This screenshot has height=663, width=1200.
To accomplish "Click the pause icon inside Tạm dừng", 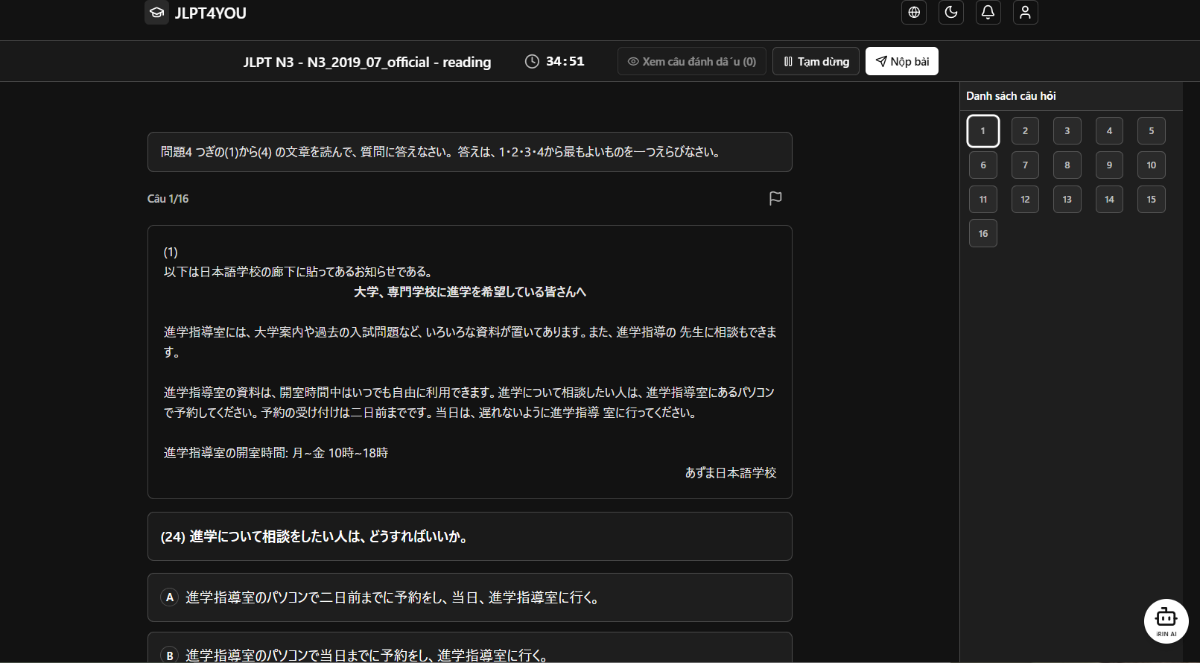I will 789,60.
